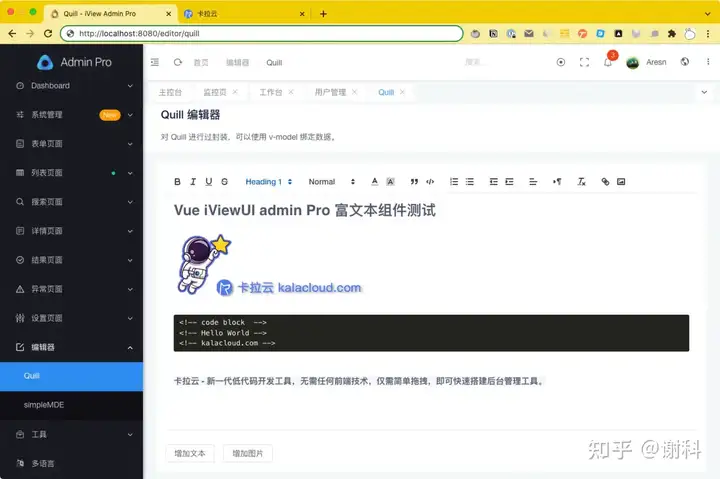Expand the 系统管理 sidebar menu
Viewport: 720px width, 479px height.
click(x=71, y=114)
